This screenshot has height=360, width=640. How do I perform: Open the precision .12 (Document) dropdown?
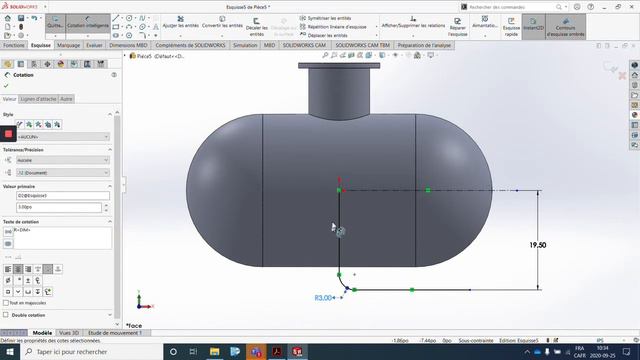pyautogui.click(x=63, y=173)
